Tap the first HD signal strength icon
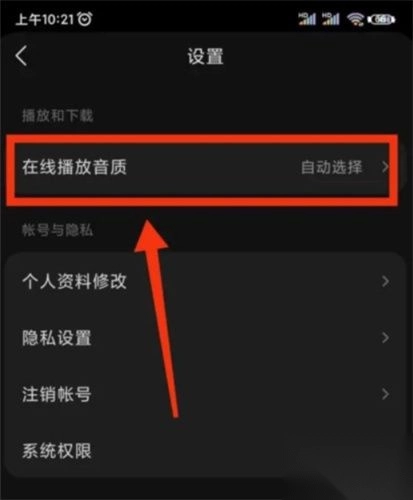The width and height of the screenshot is (413, 500). pos(307,19)
